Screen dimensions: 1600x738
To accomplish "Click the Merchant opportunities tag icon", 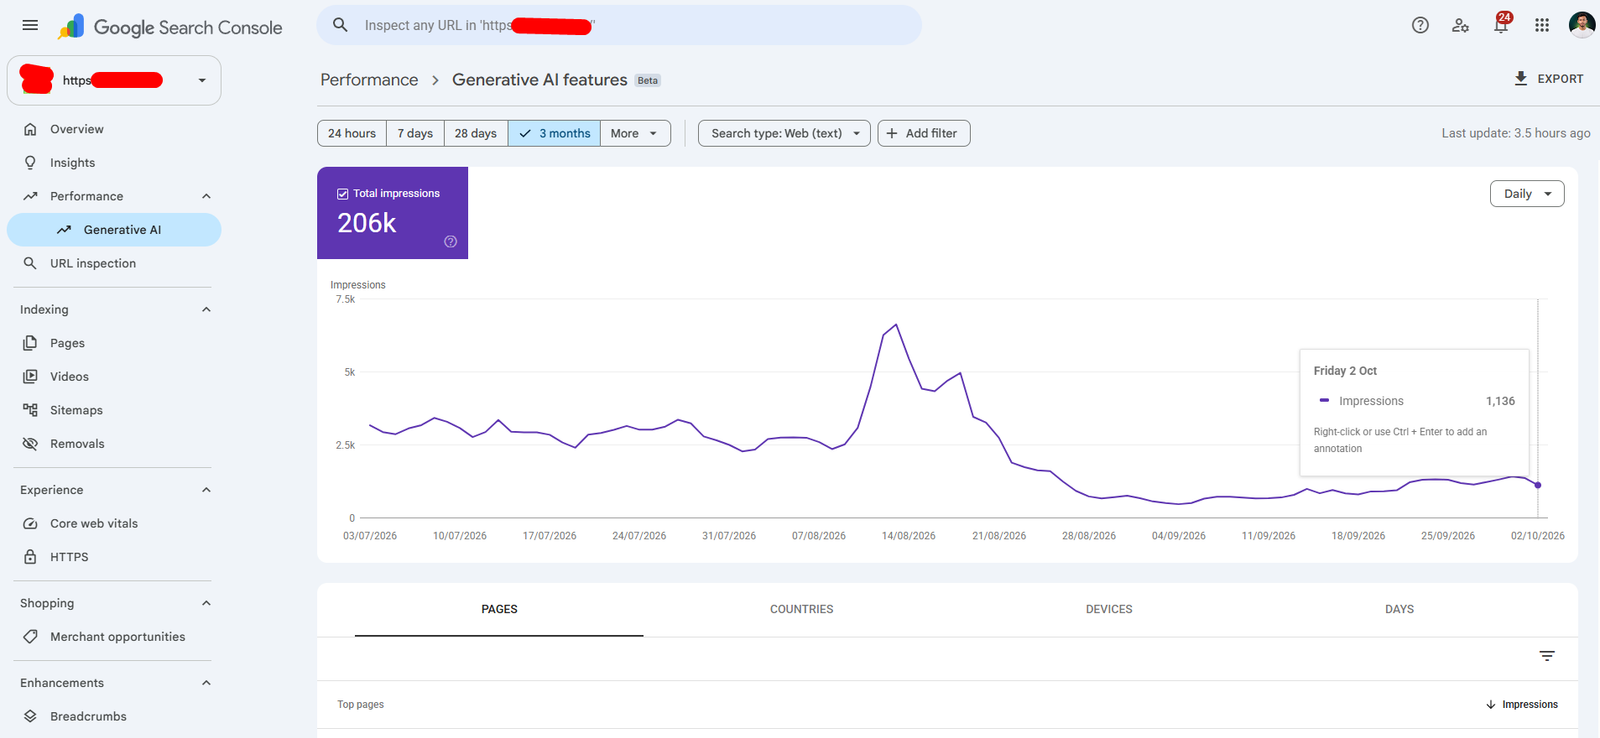I will (x=30, y=637).
